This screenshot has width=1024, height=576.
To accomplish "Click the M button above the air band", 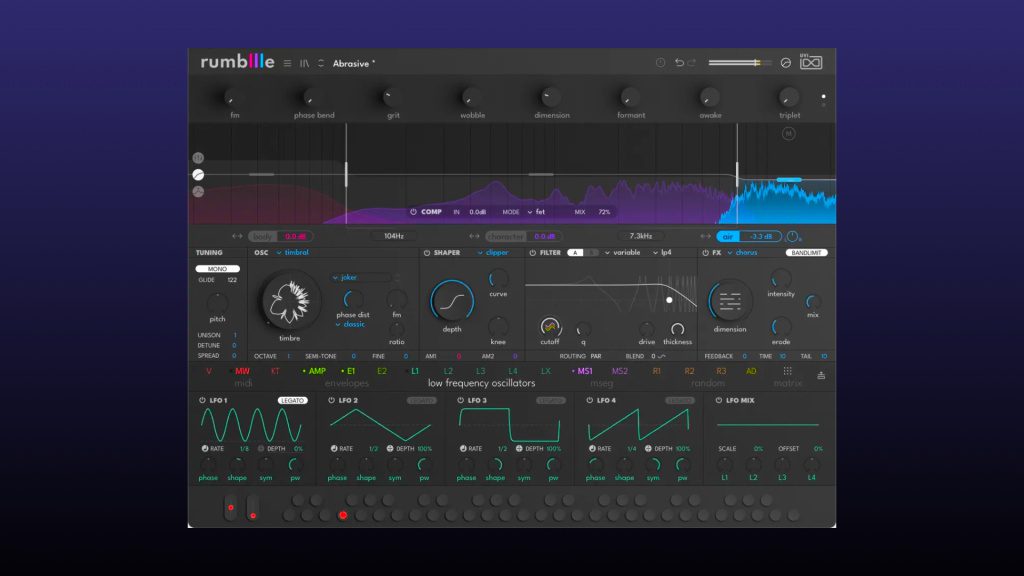I will click(x=788, y=134).
